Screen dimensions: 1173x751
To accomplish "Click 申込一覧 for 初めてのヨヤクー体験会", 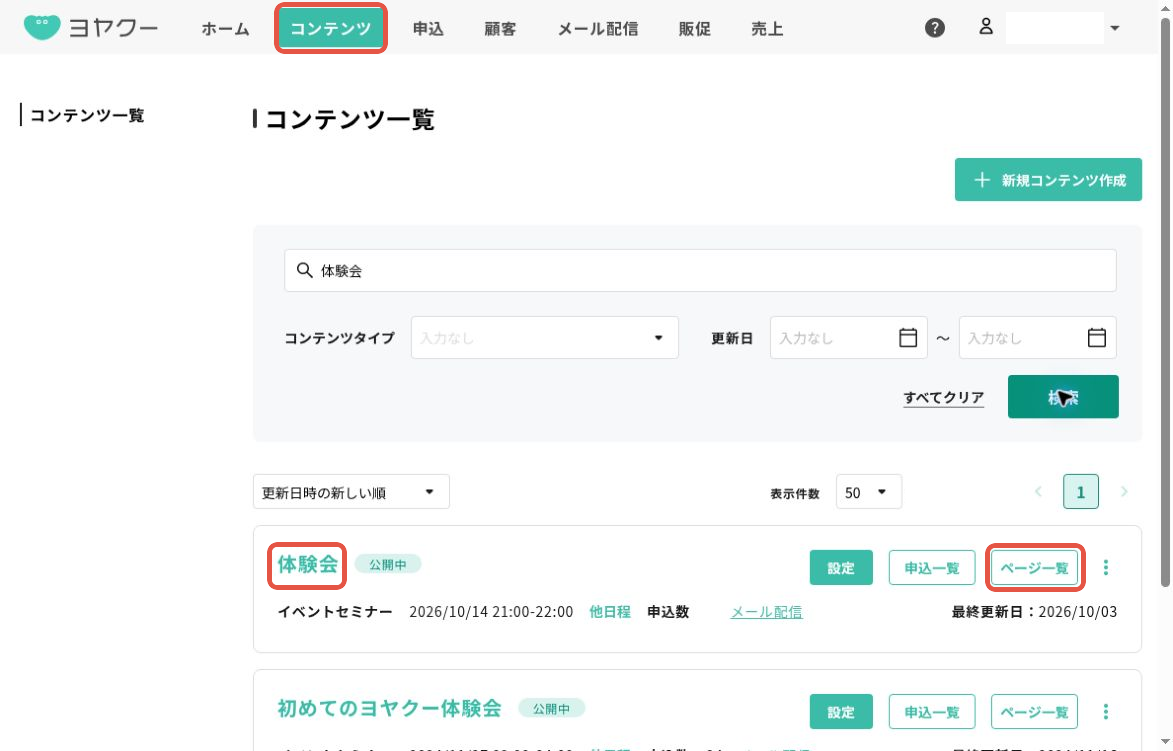I will (931, 711).
